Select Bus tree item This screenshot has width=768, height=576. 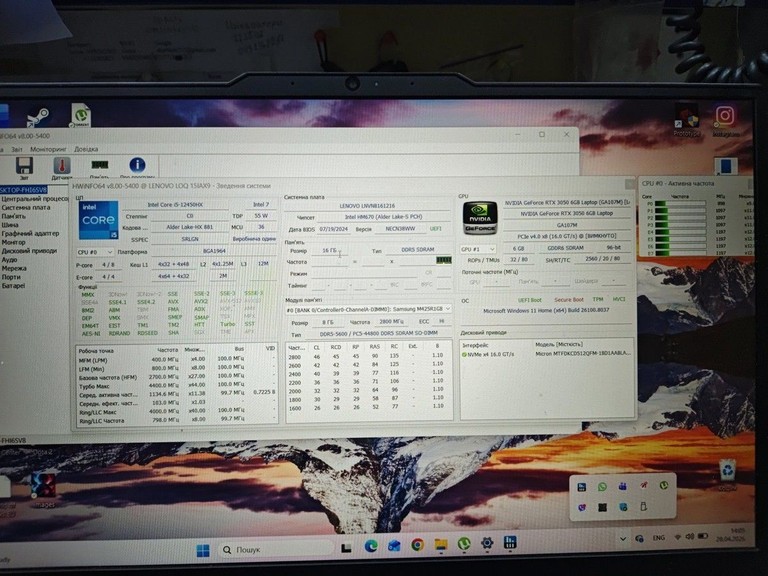click(x=10, y=225)
